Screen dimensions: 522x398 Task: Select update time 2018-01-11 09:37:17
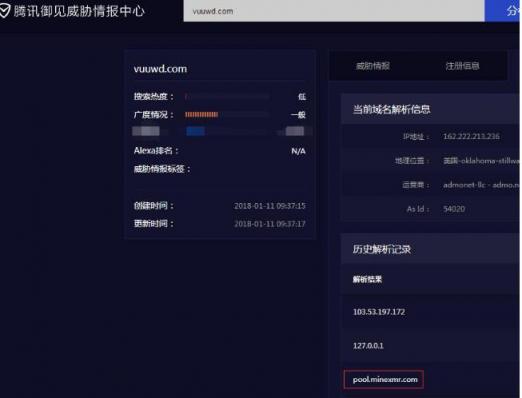pos(270,224)
